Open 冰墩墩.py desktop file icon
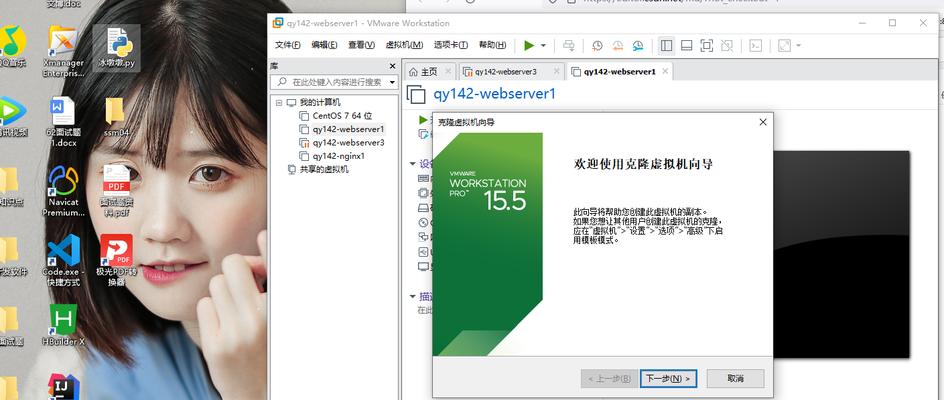This screenshot has width=944, height=400. pos(117,48)
